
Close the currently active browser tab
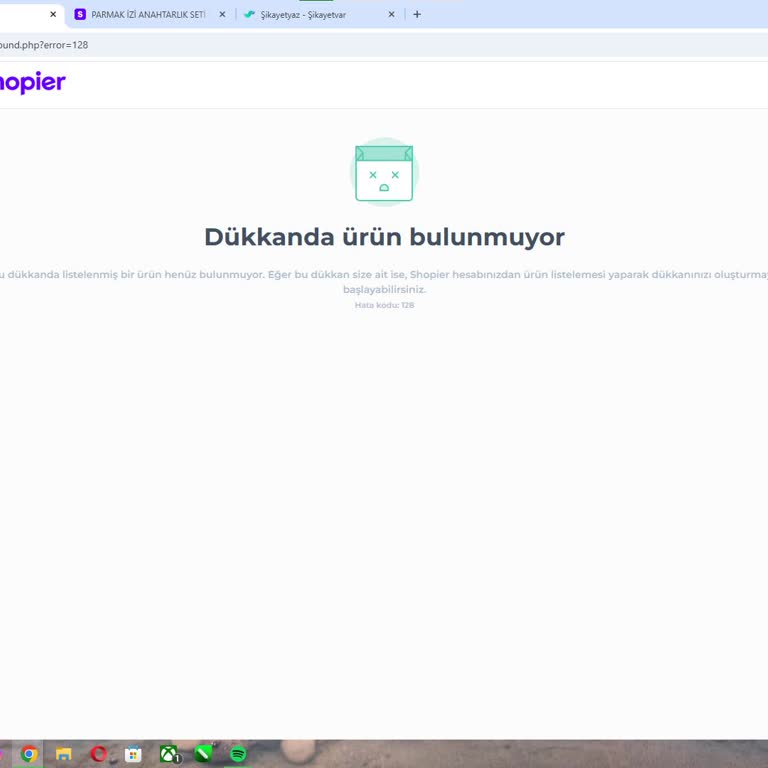tap(53, 15)
